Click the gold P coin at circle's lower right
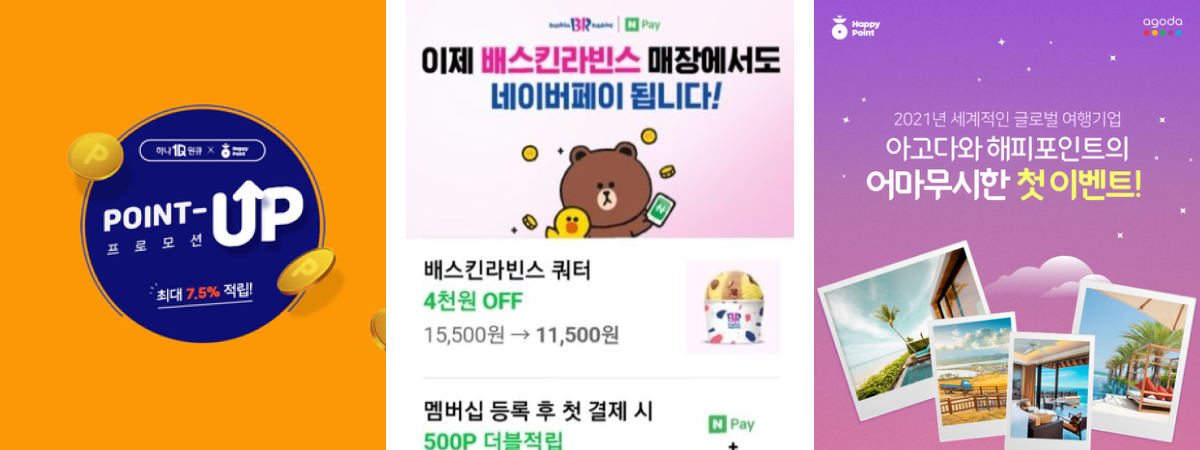The image size is (1200, 450). (x=304, y=271)
